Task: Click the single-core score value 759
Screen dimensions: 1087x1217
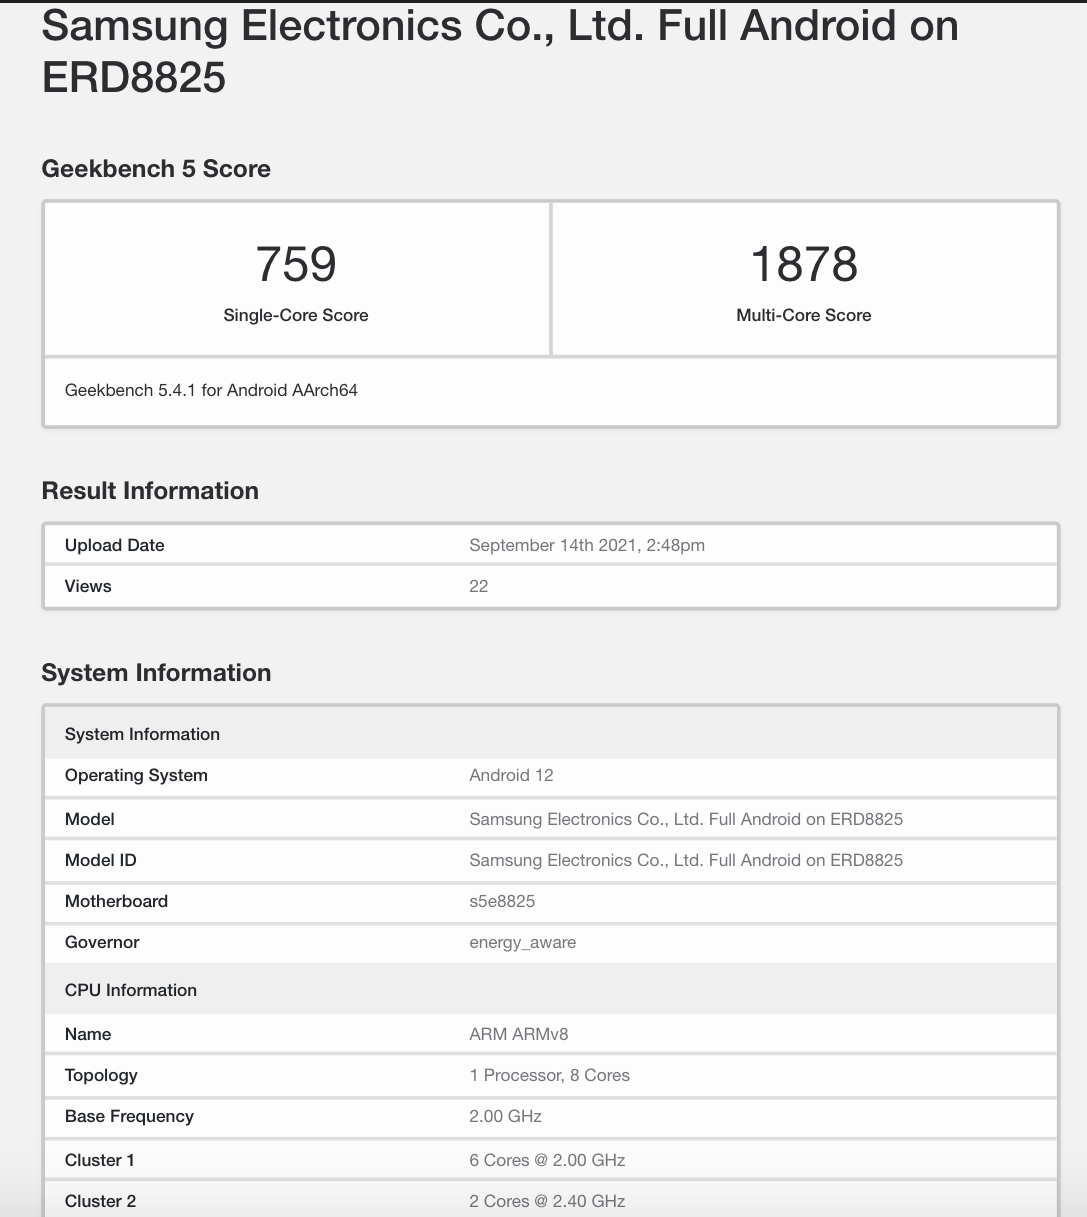Action: click(296, 264)
